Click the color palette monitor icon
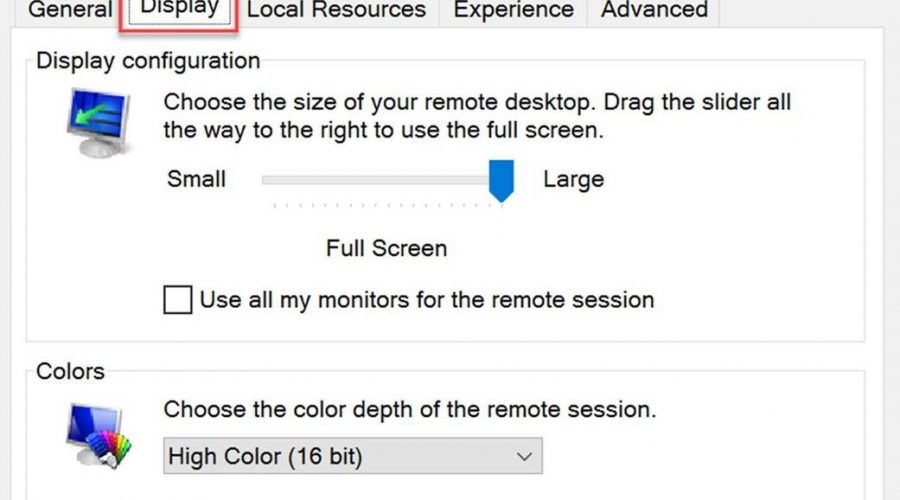Image resolution: width=900 pixels, height=500 pixels. (x=98, y=433)
